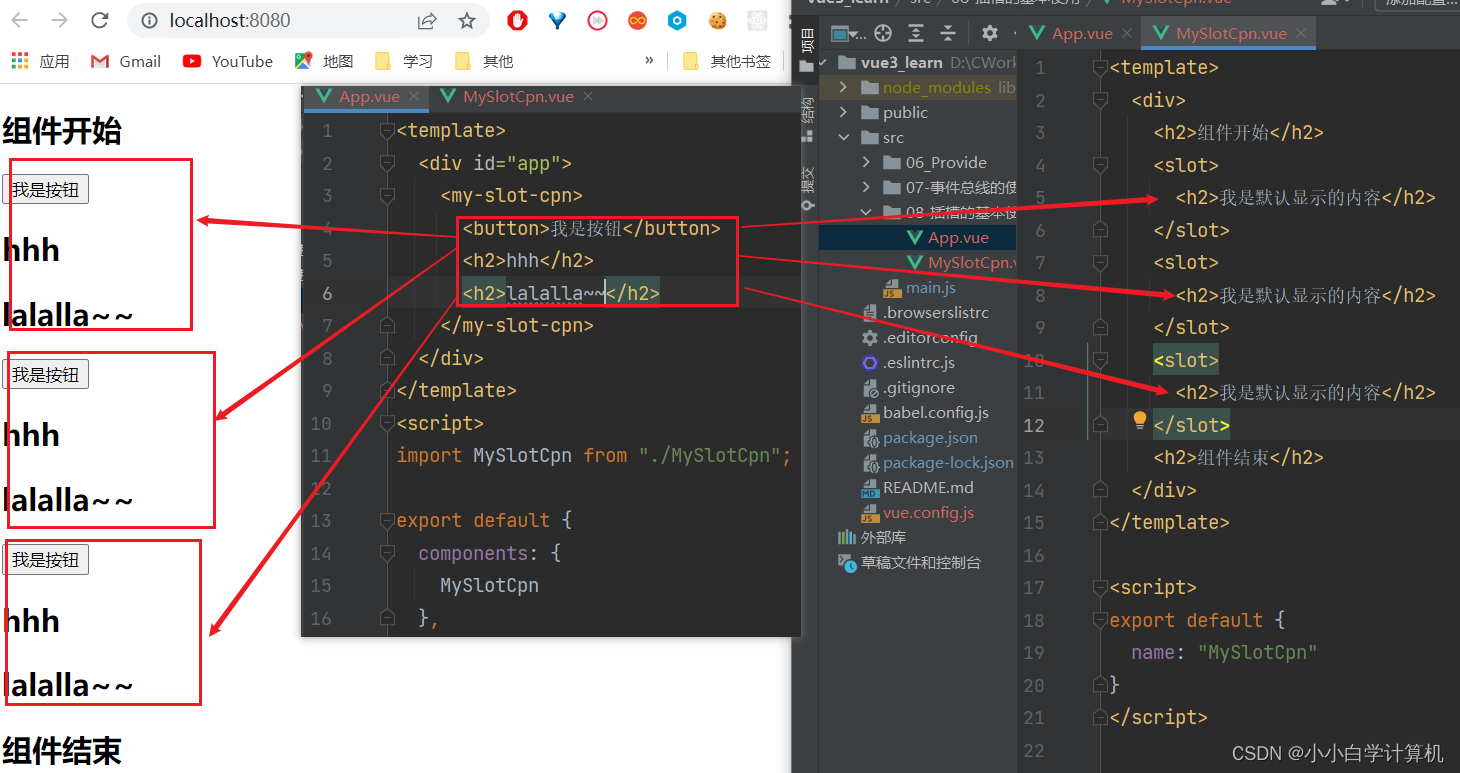Fold the <template> block on line 1 of App.vue
The width and height of the screenshot is (1460, 773).
tap(388, 131)
